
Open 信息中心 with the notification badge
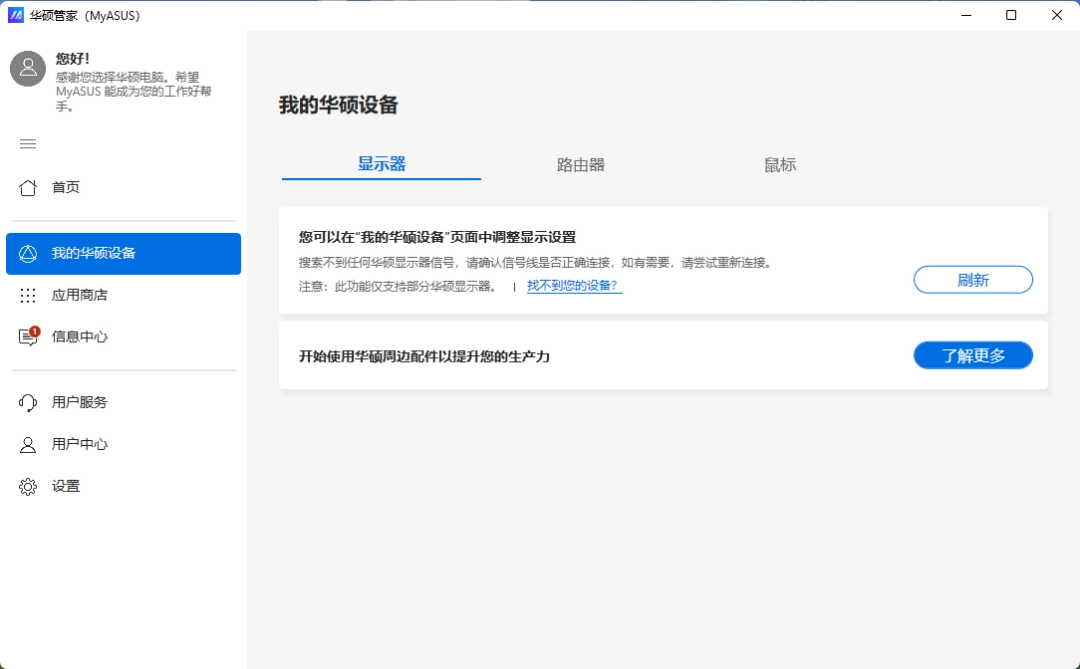pos(27,337)
